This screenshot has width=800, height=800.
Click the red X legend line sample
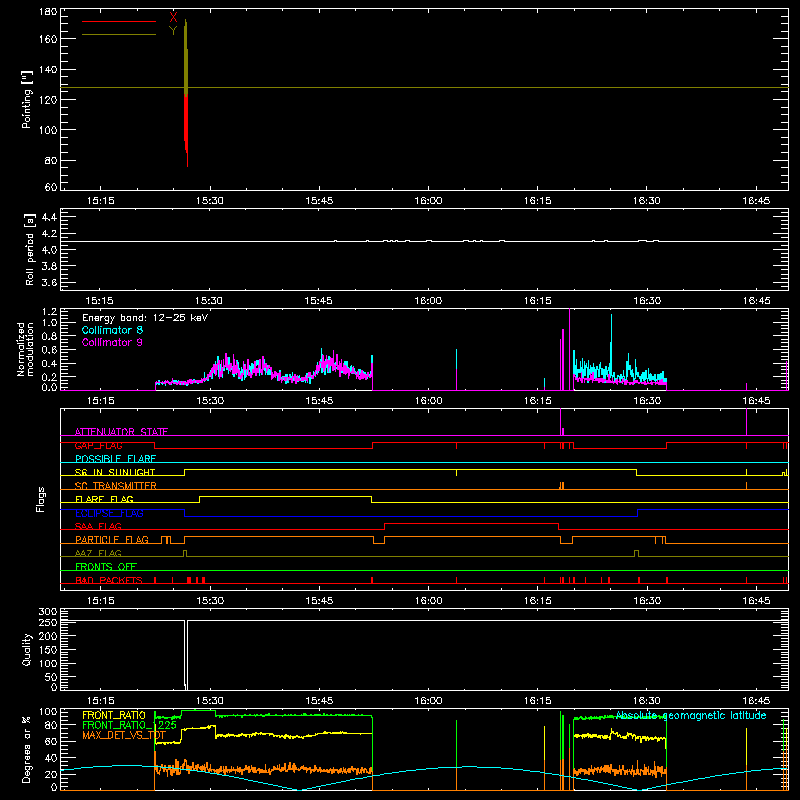[x=119, y=21]
